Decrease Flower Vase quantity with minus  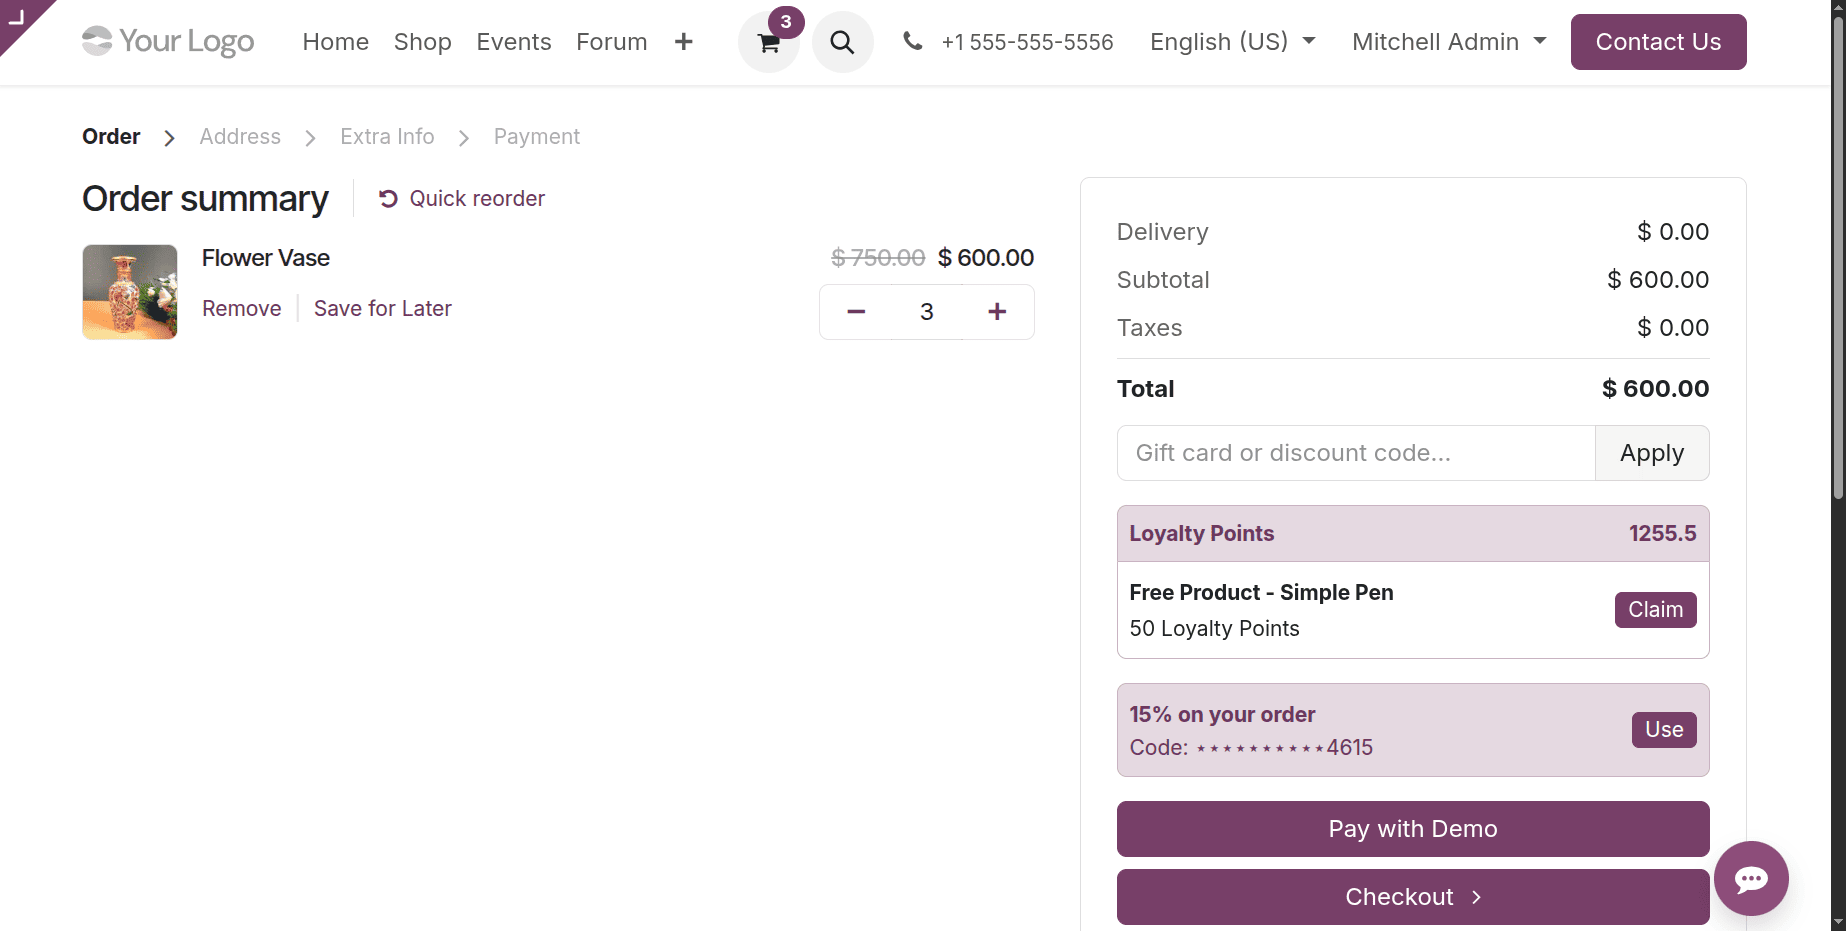pos(856,312)
